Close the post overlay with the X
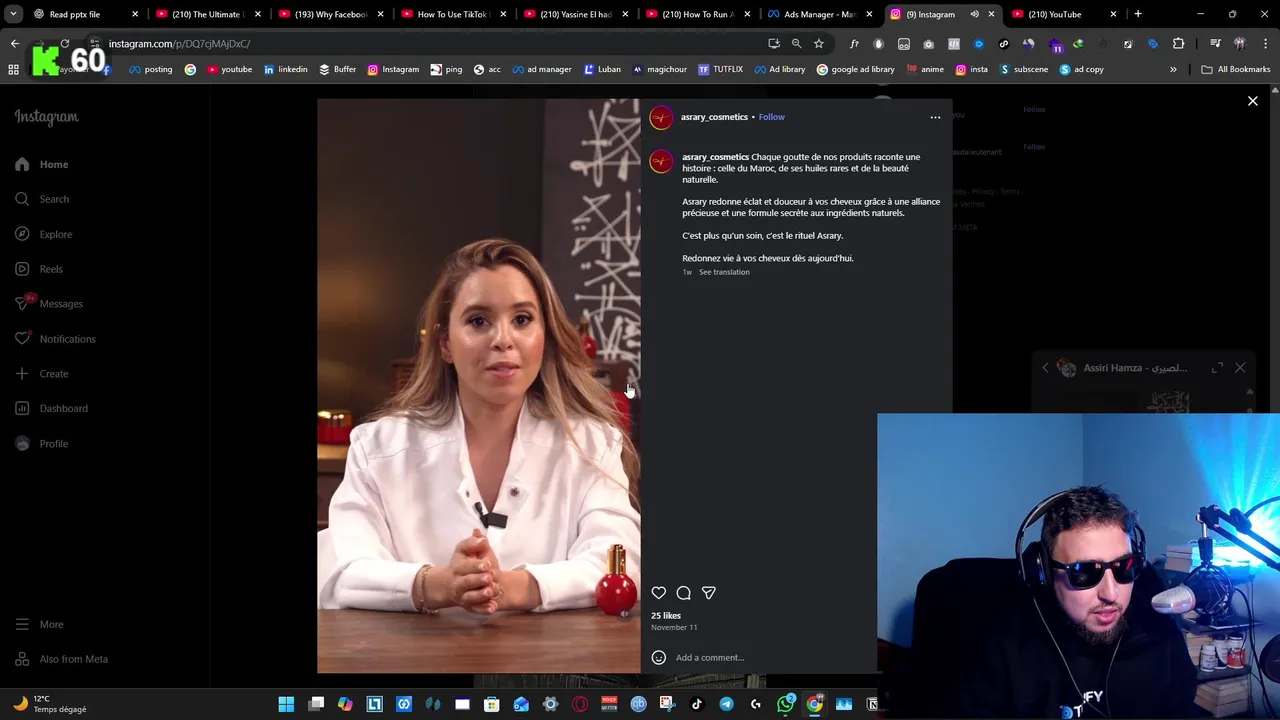The height and width of the screenshot is (720, 1280). (1252, 101)
